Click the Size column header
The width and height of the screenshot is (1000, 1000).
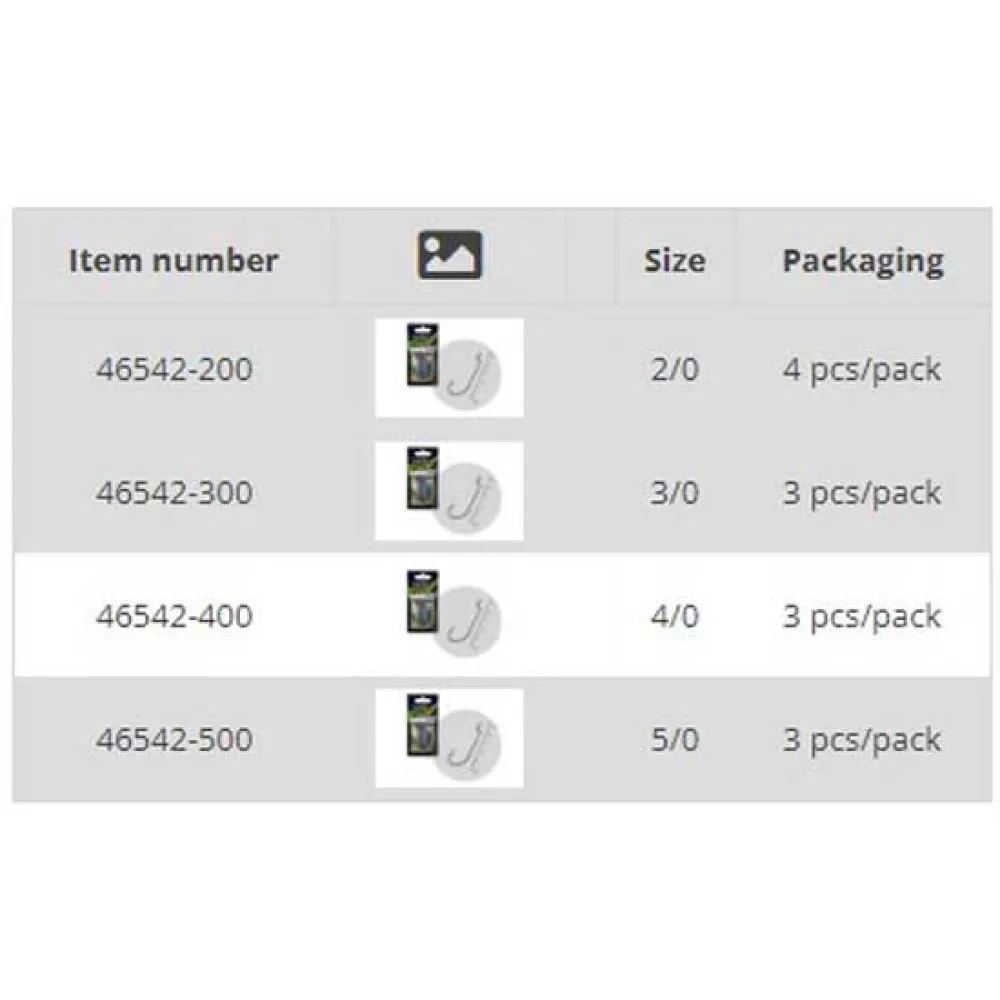pyautogui.click(x=674, y=261)
